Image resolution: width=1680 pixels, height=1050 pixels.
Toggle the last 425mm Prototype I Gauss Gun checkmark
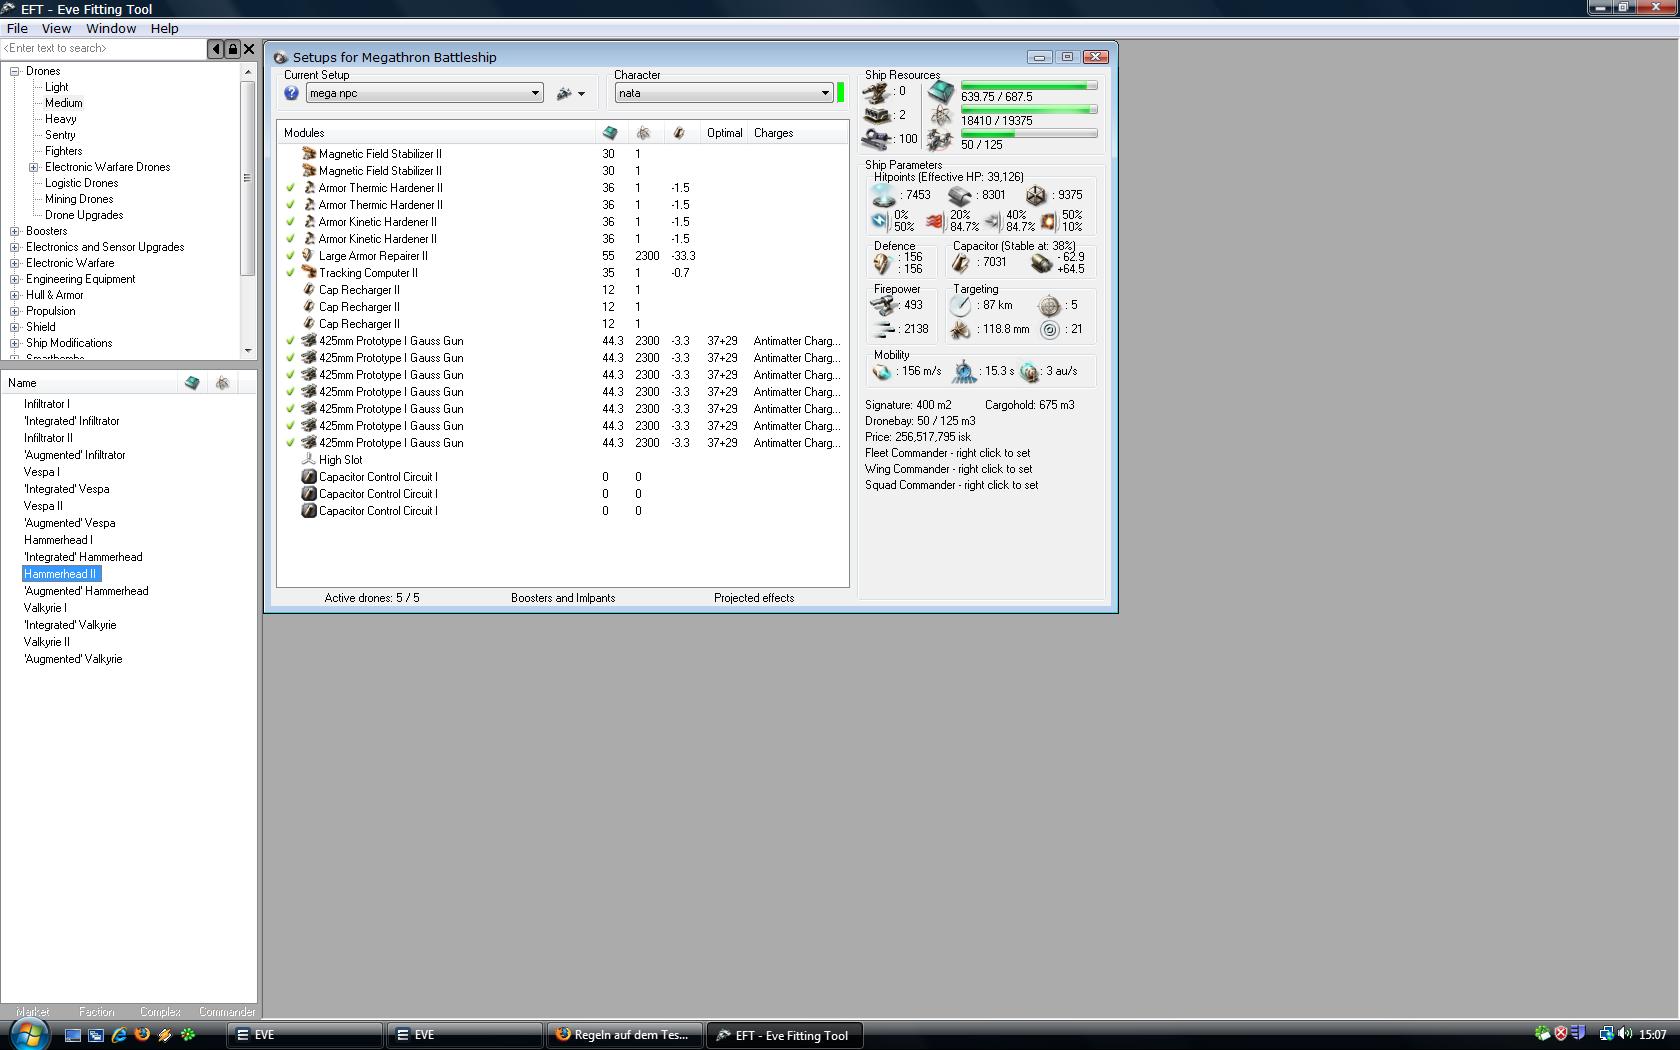291,443
